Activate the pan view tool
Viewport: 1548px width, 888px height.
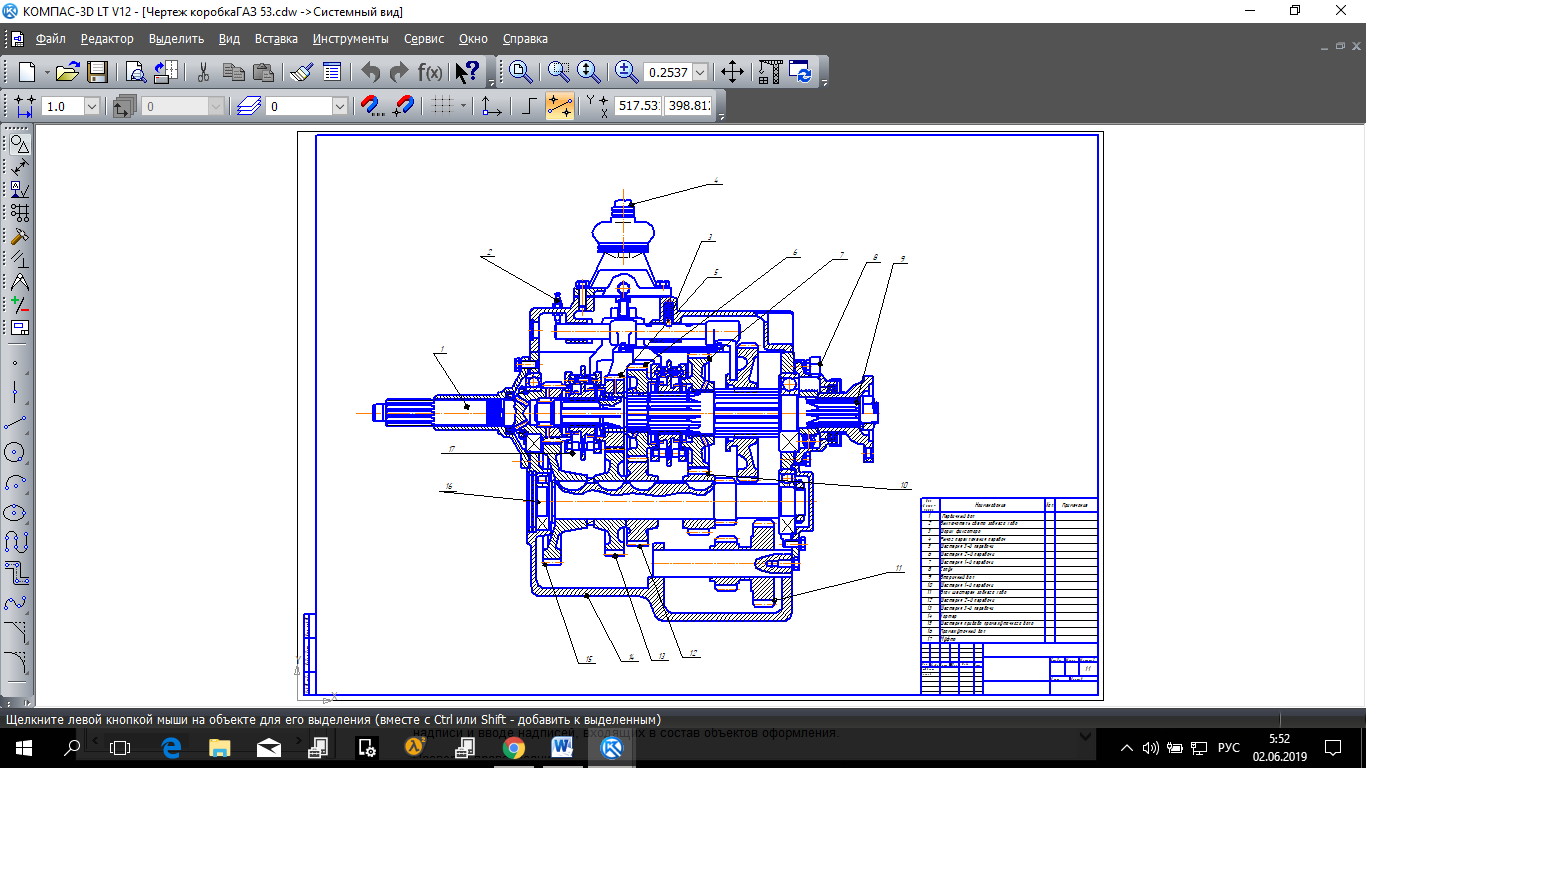[x=732, y=72]
